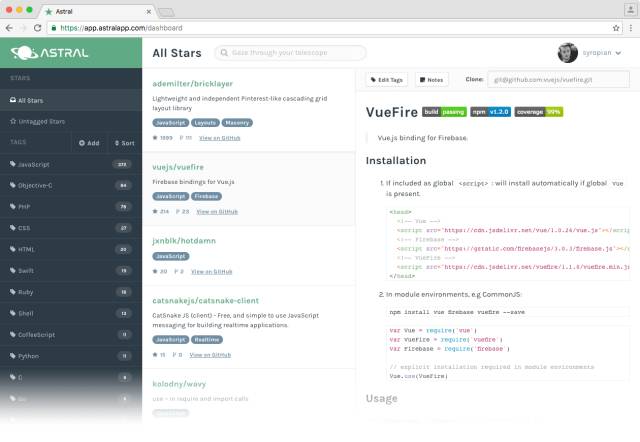Add a new tag
Image resolution: width=640 pixels, height=442 pixels.
[89, 143]
